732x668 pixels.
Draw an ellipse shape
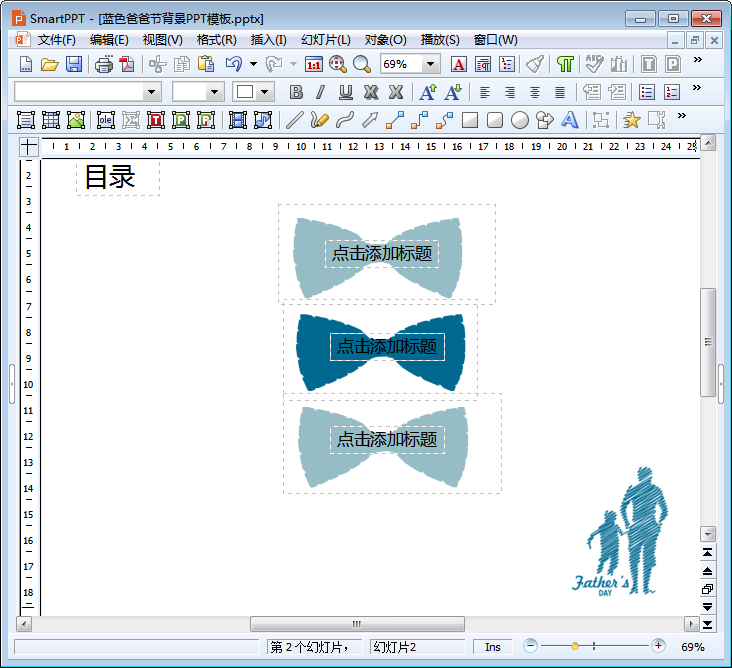click(x=520, y=120)
